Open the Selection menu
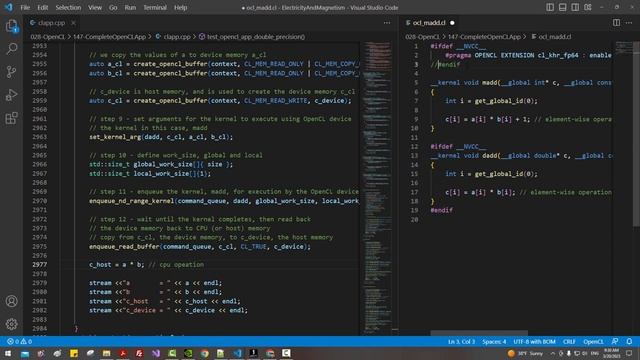Viewport: 640px width, 360px height. (x=68, y=7)
